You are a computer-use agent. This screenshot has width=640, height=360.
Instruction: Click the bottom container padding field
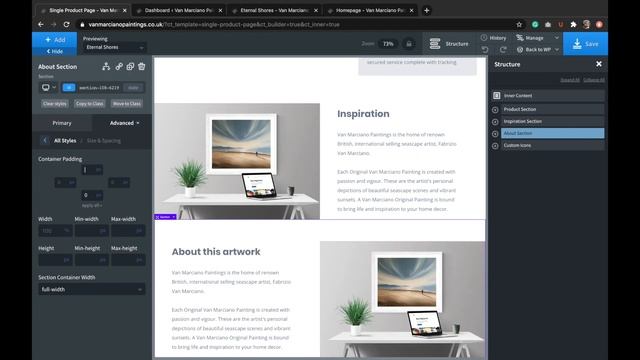92,195
